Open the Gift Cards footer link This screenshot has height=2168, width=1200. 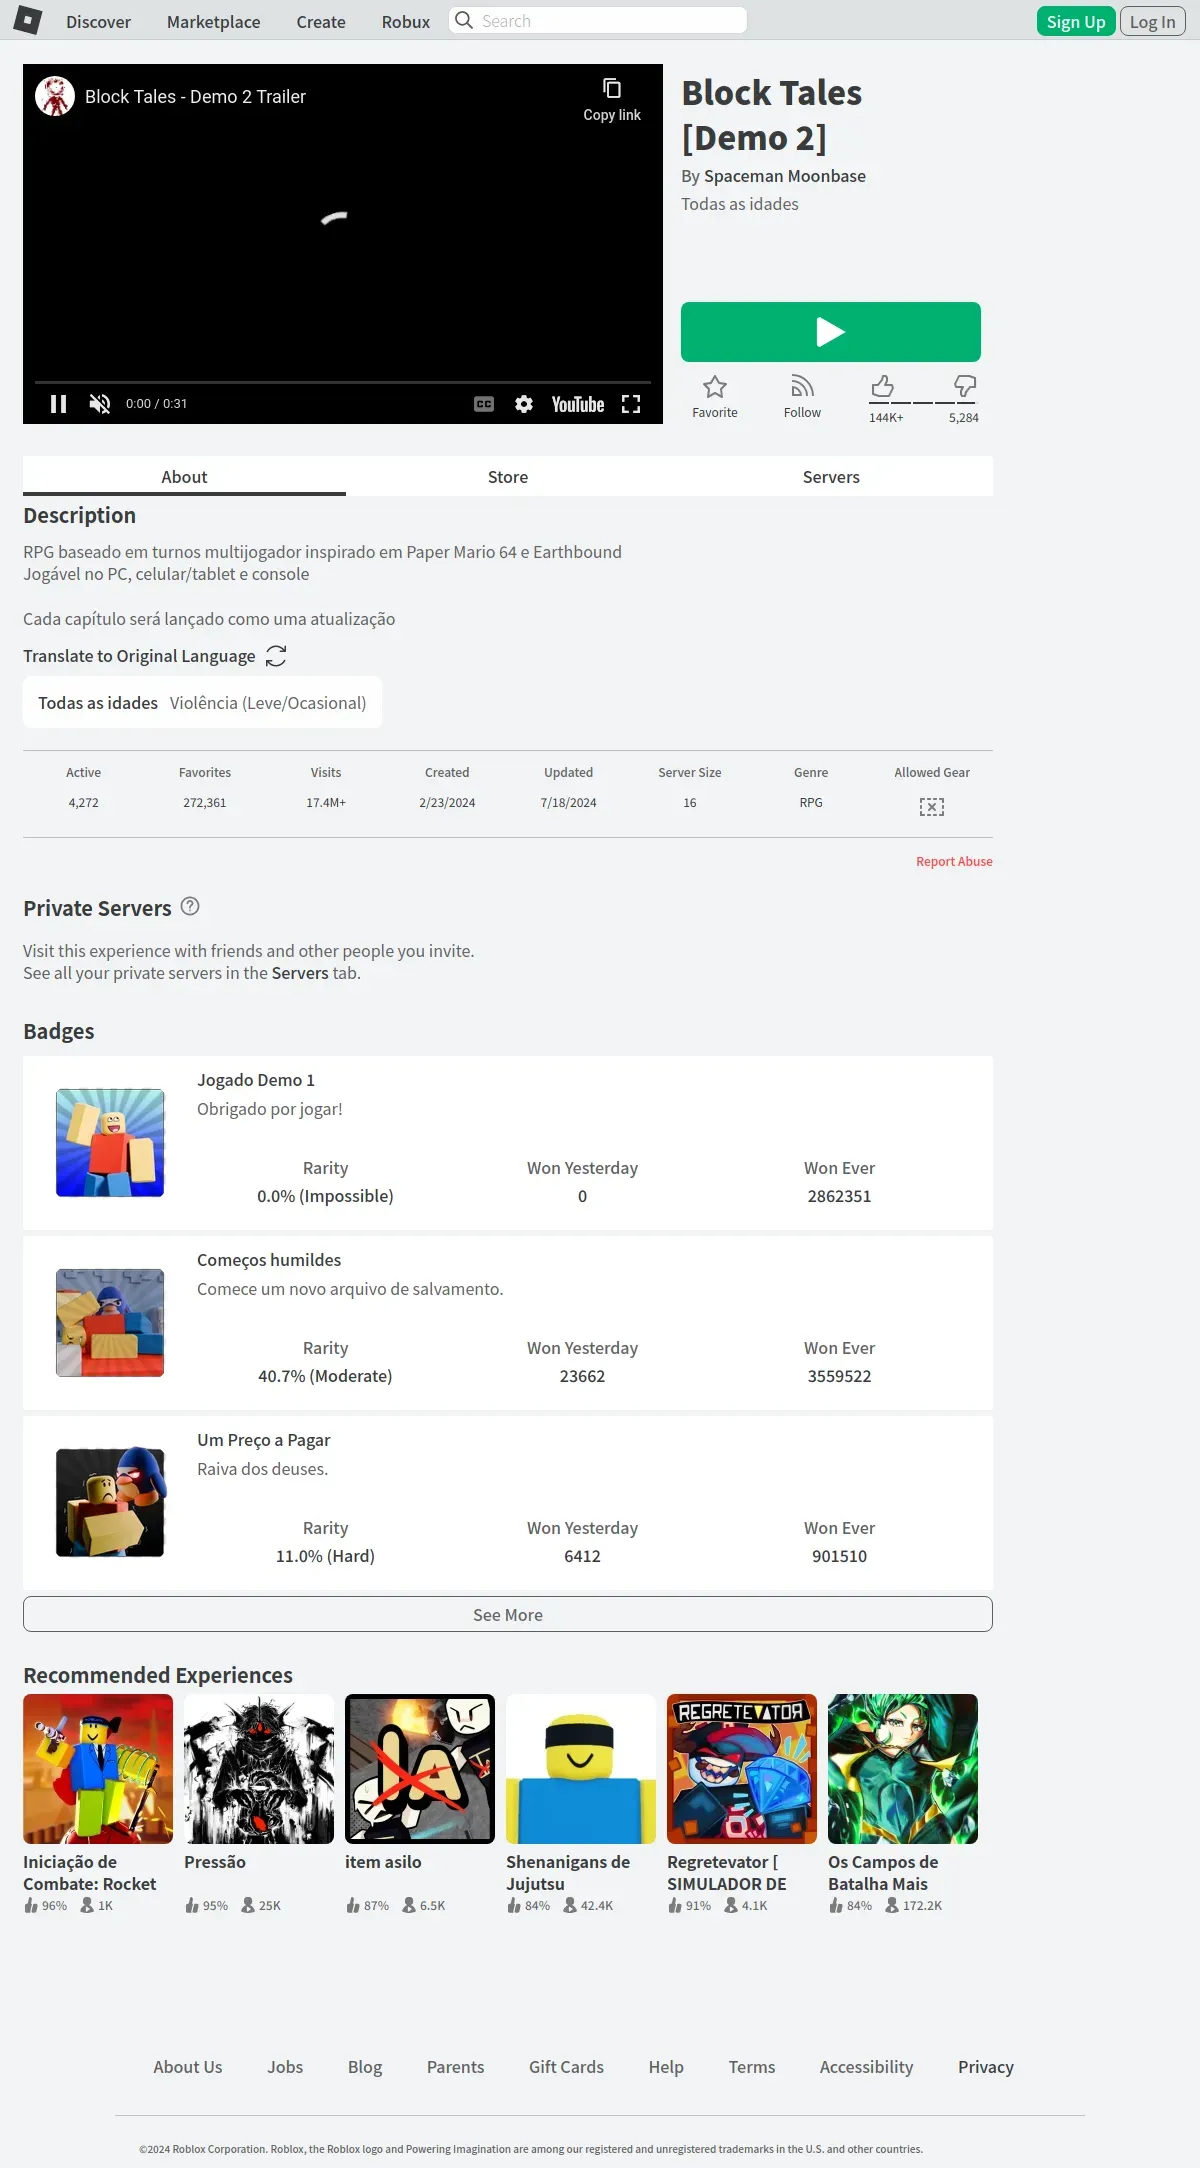point(566,2067)
